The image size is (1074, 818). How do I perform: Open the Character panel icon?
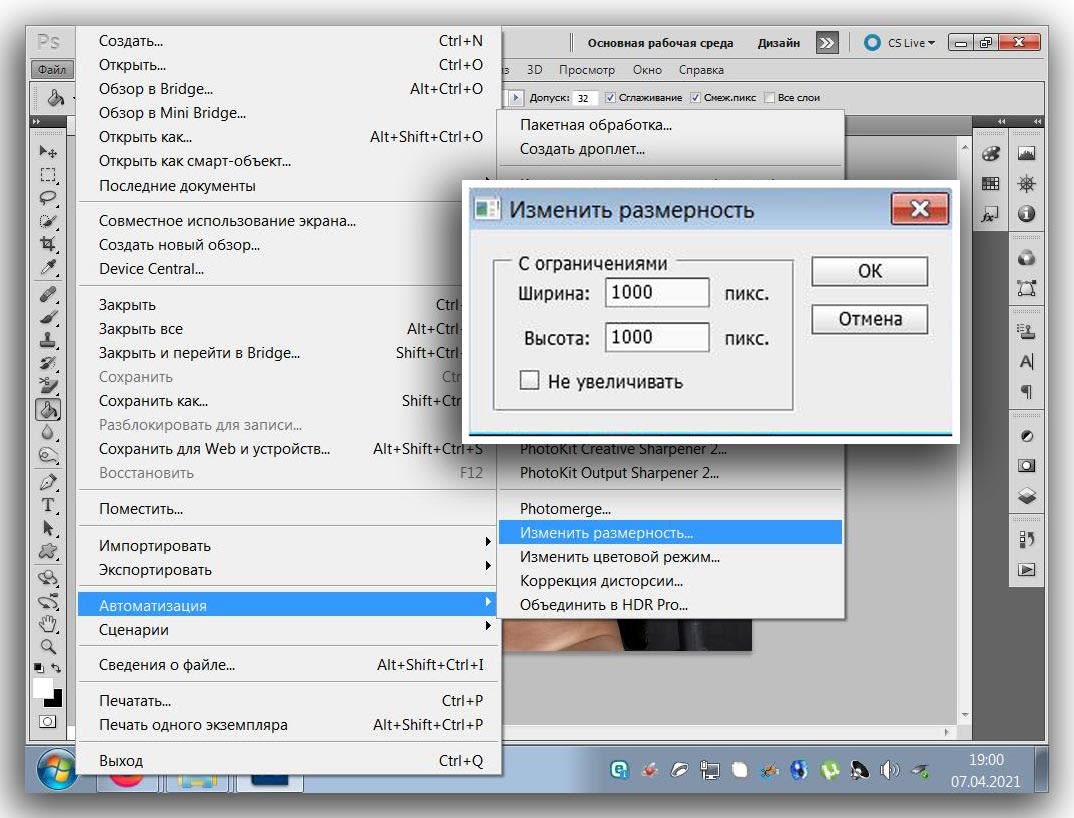click(1026, 362)
